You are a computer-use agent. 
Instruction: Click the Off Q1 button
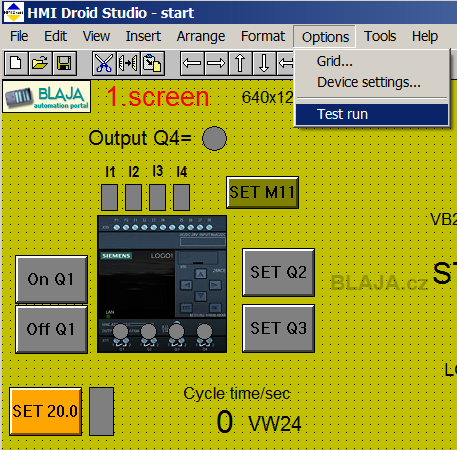coord(51,329)
